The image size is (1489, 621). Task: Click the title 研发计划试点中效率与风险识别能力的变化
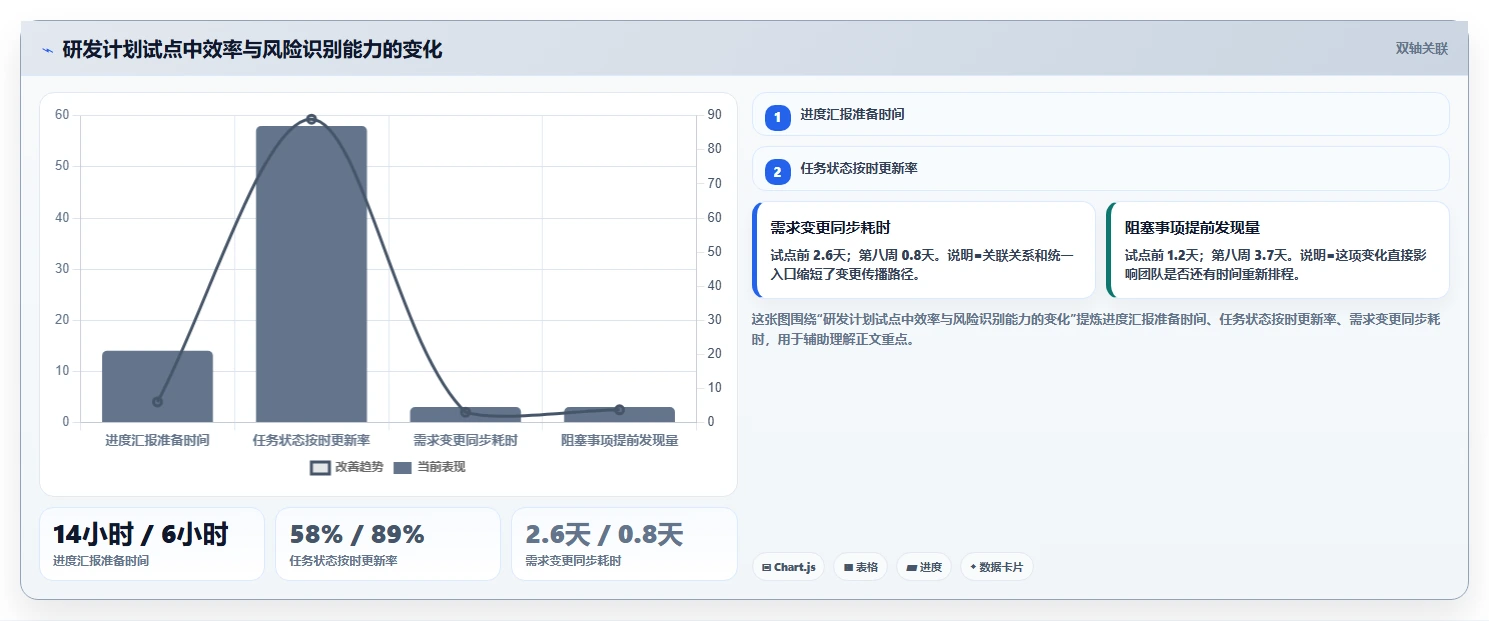pos(252,49)
